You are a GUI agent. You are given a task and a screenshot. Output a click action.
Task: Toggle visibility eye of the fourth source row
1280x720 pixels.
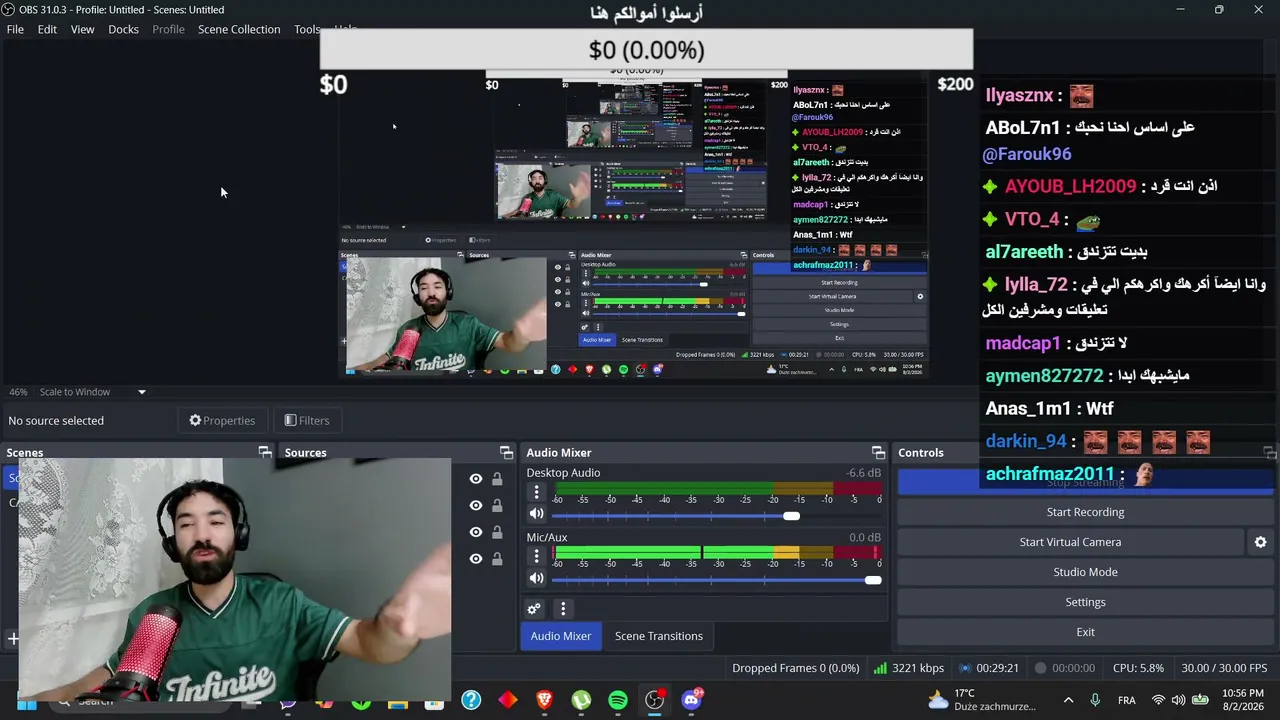pos(476,559)
